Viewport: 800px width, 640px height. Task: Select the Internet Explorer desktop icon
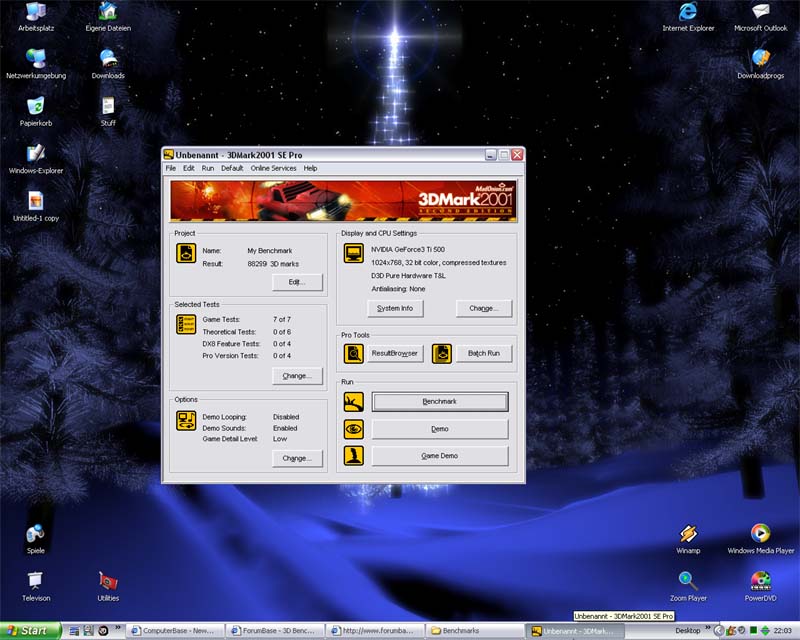[688, 17]
